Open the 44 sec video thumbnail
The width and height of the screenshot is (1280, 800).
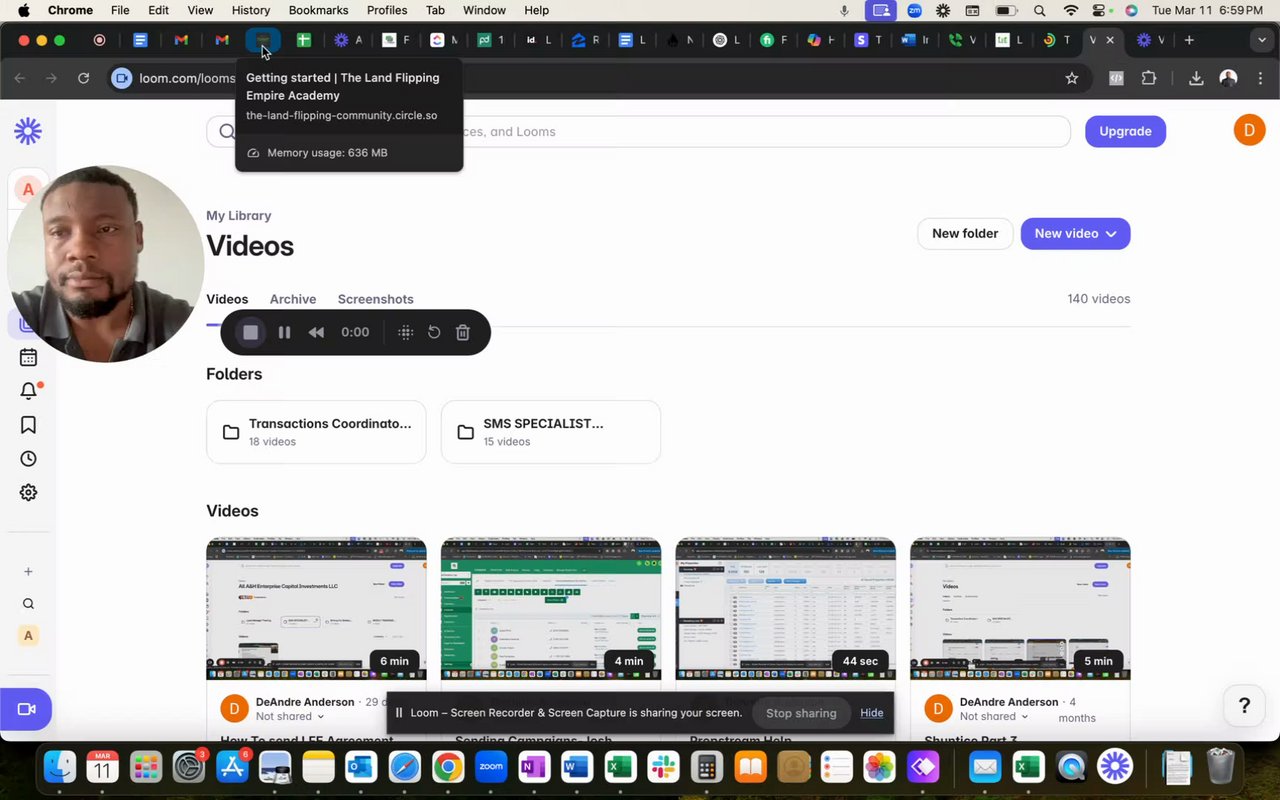click(x=785, y=609)
